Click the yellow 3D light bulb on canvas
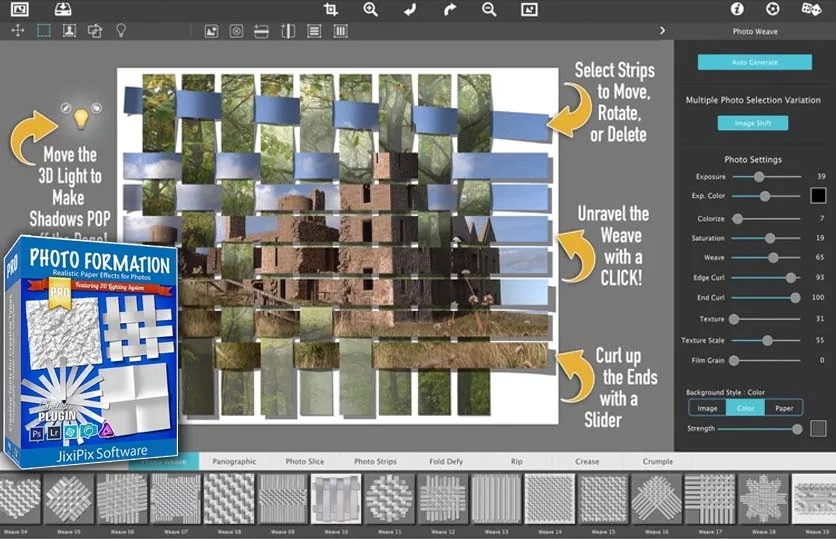 point(81,118)
